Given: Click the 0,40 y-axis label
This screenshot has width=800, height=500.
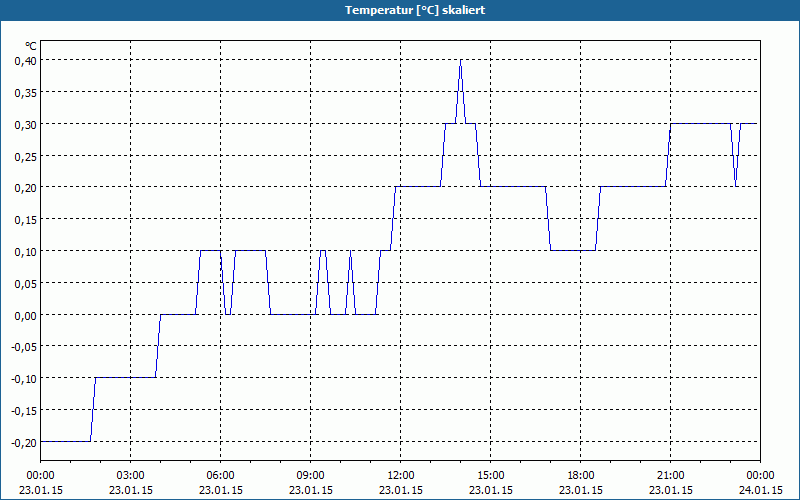Looking at the screenshot, I should point(26,61).
